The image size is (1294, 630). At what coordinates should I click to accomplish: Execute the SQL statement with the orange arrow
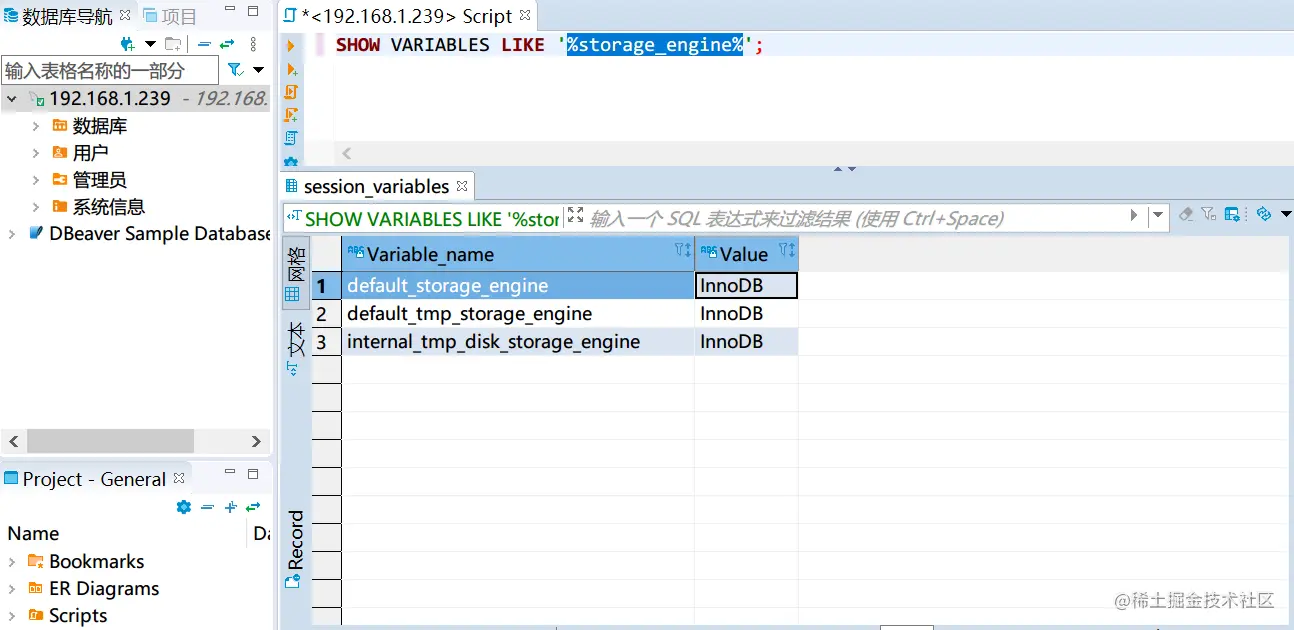(291, 46)
